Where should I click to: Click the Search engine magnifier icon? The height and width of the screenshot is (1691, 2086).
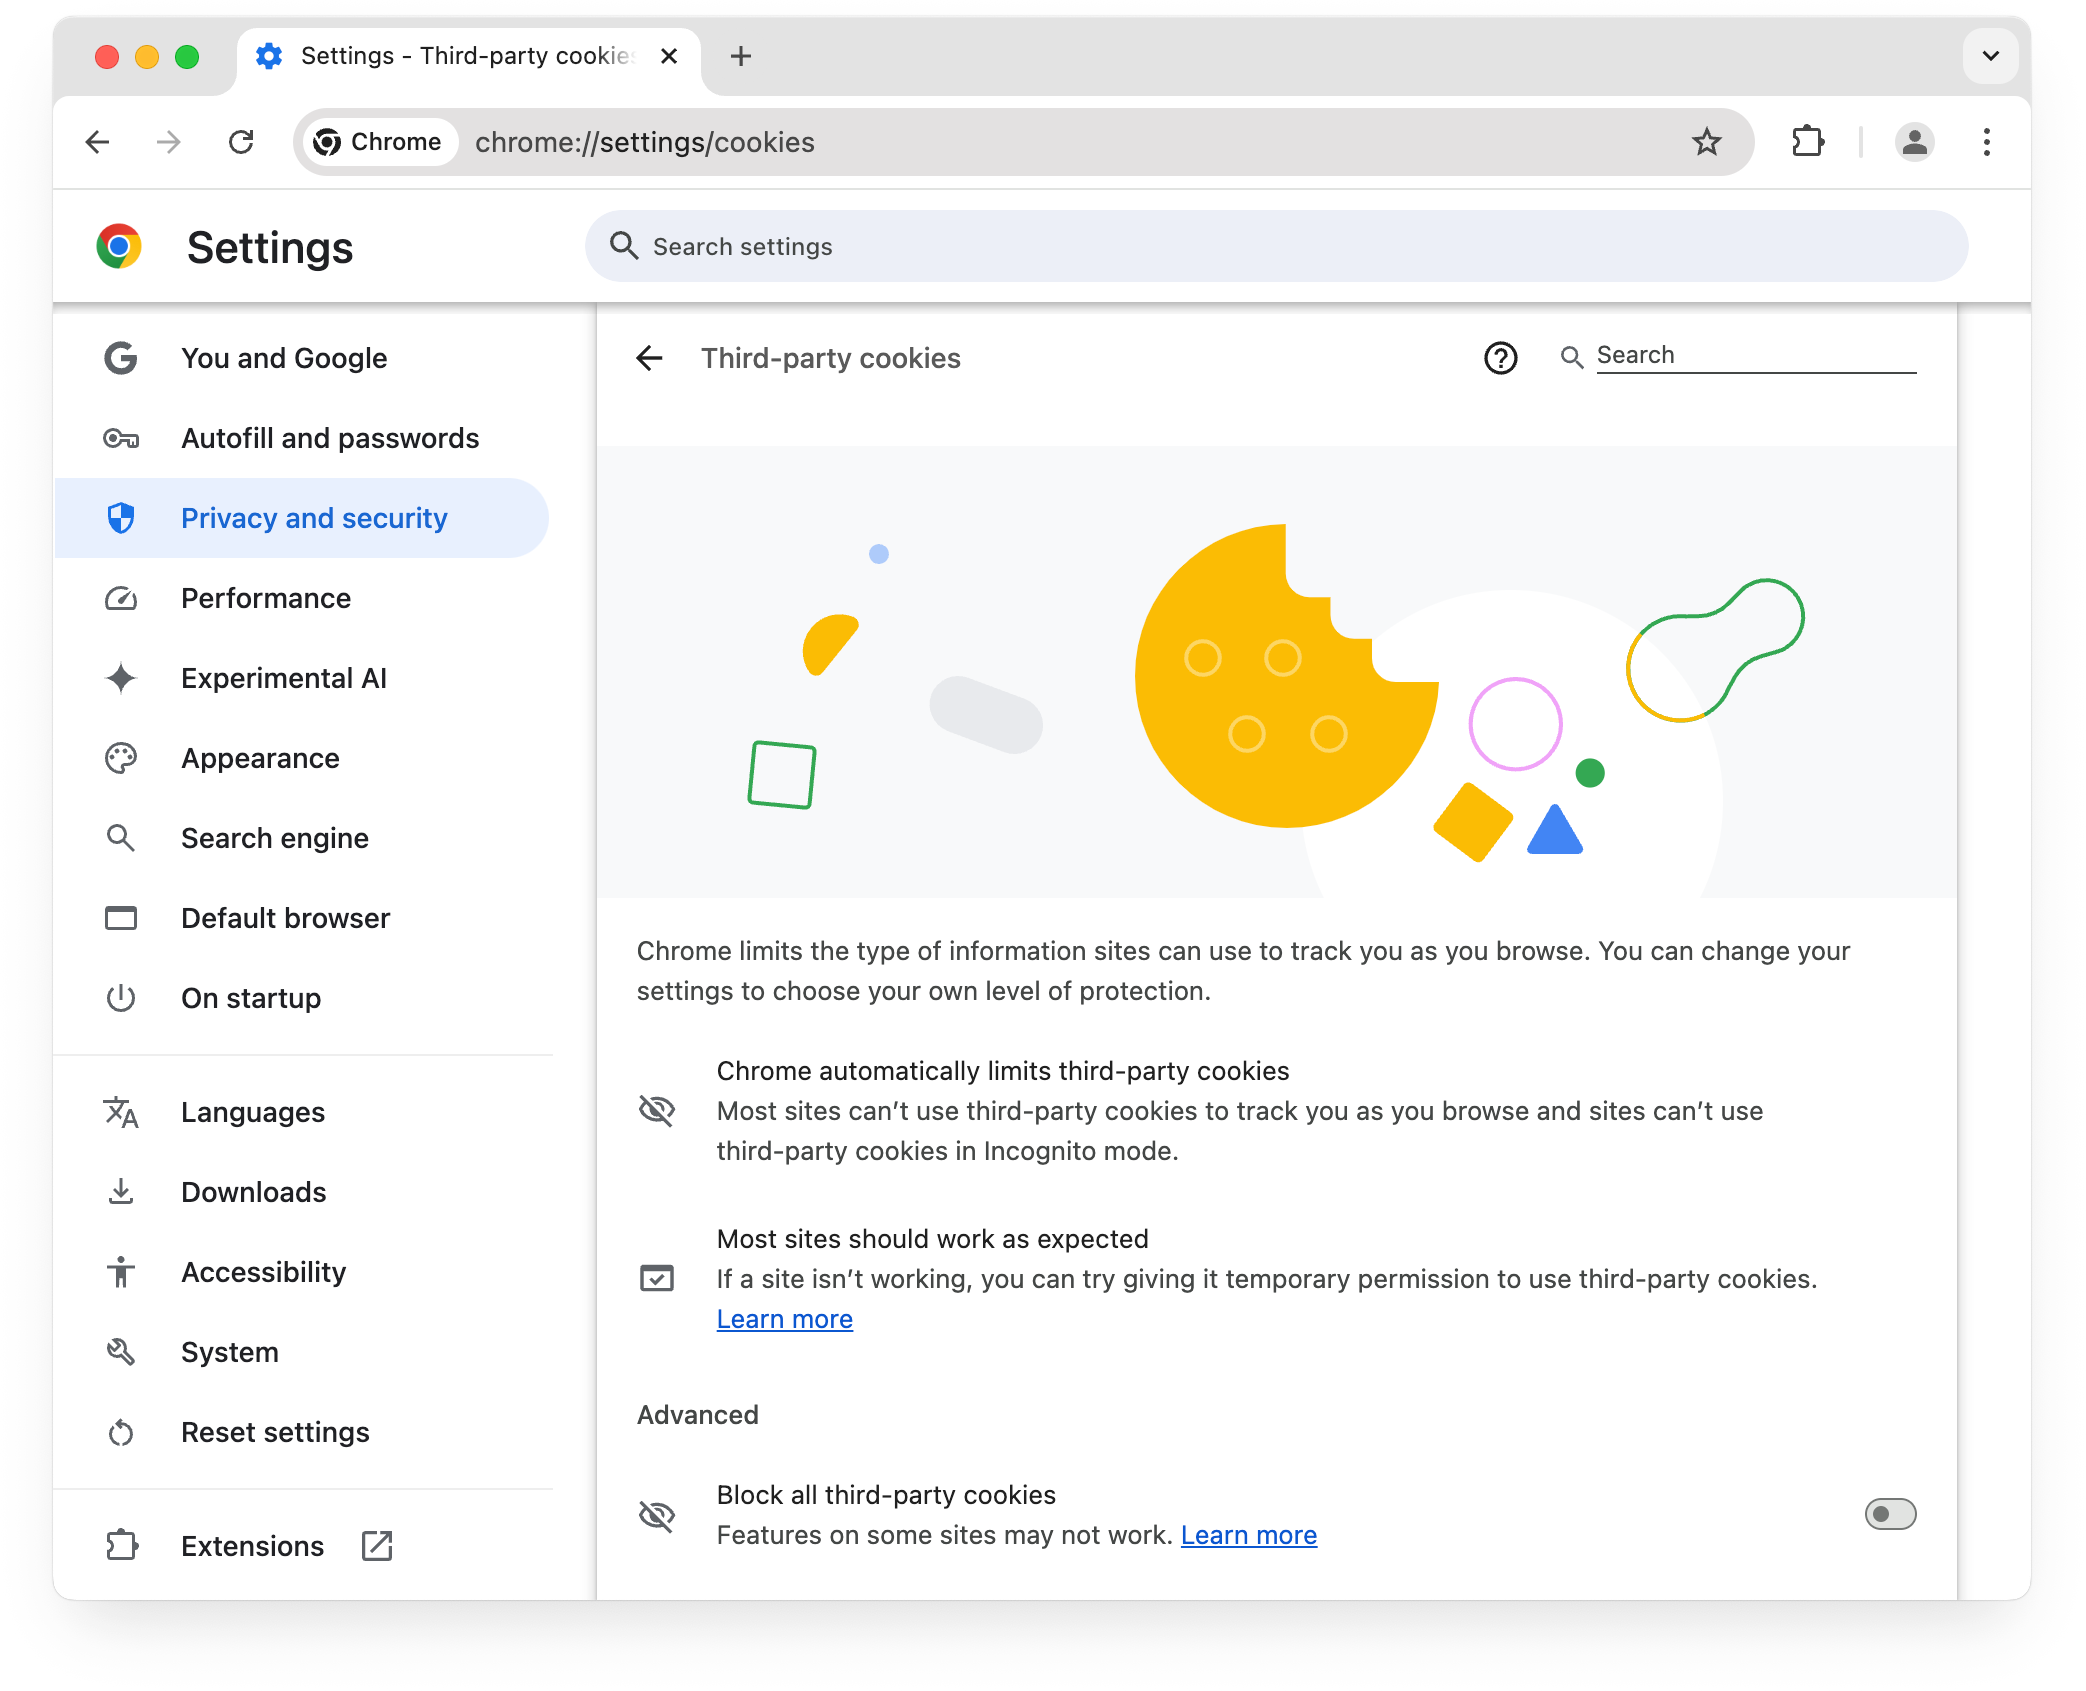[x=121, y=839]
